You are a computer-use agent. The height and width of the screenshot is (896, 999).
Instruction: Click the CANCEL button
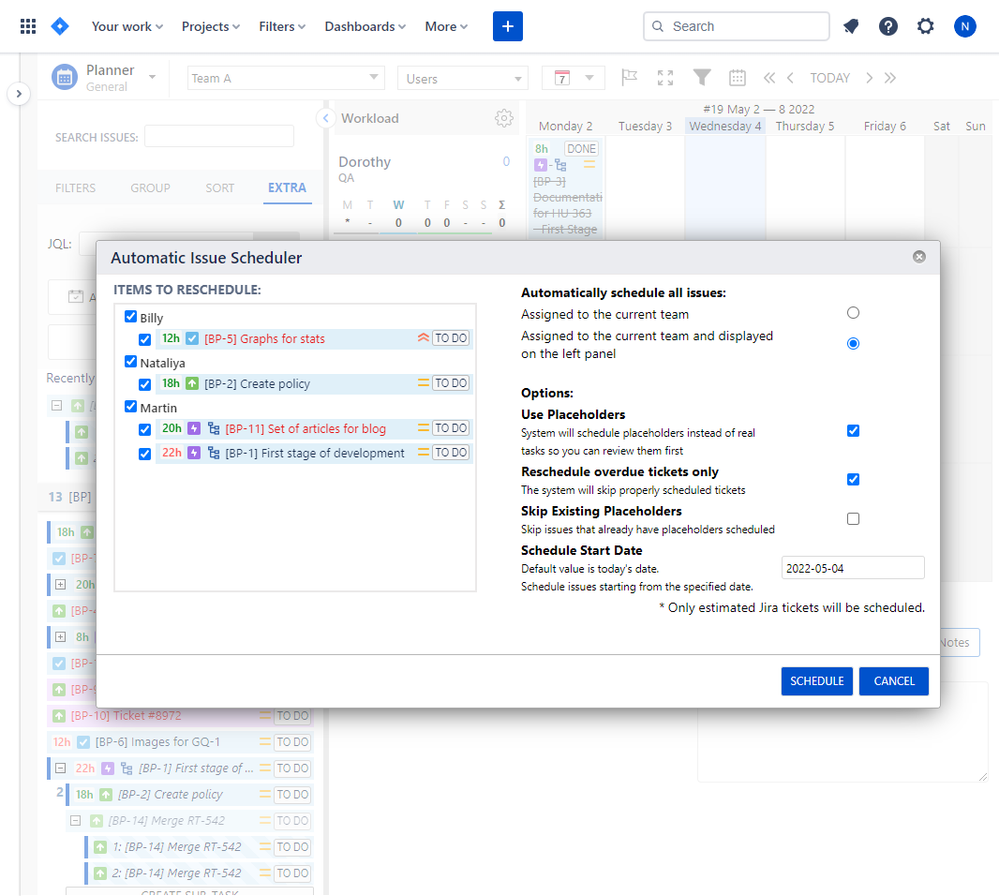coord(893,681)
